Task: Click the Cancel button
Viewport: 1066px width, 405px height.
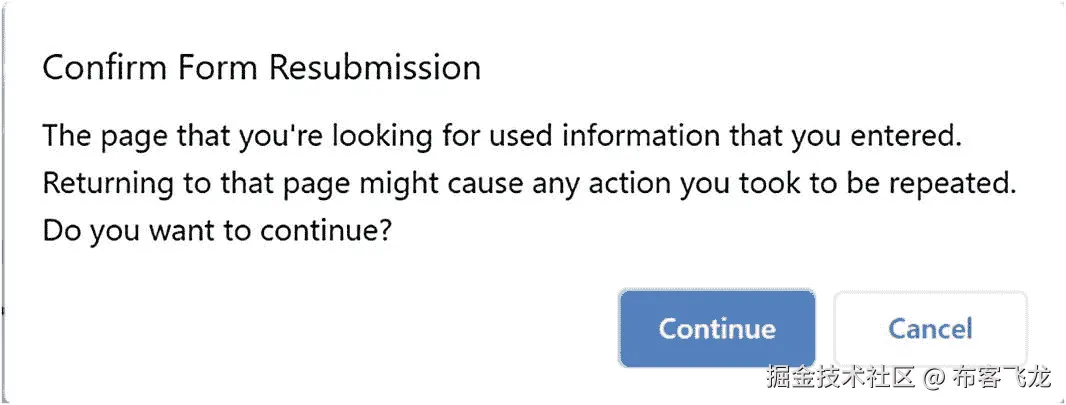Action: tap(930, 329)
